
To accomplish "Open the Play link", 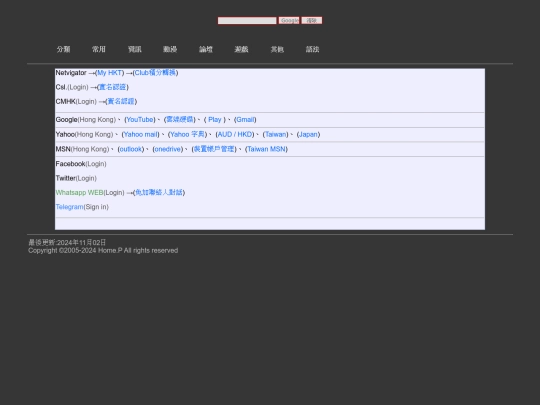I will coord(215,120).
